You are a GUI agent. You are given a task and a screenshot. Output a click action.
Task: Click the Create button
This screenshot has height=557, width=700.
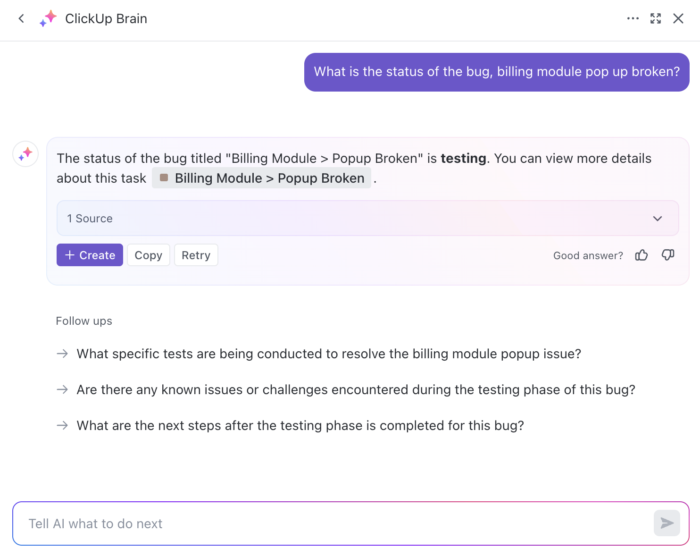point(90,255)
